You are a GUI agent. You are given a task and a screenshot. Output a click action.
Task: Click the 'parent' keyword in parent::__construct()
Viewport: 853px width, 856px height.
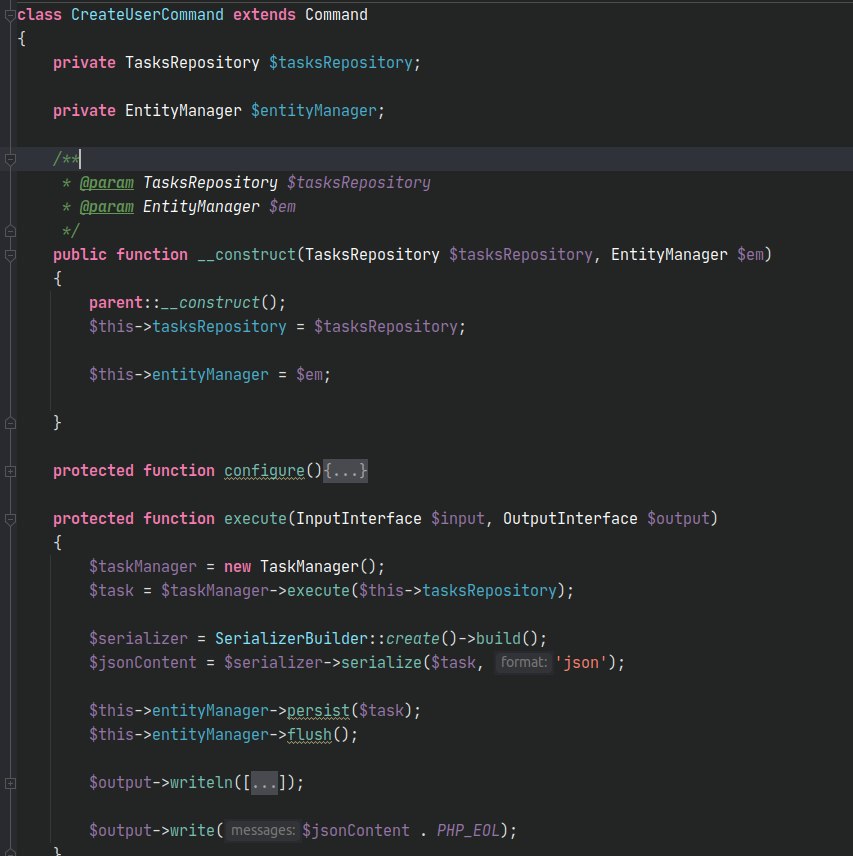116,303
